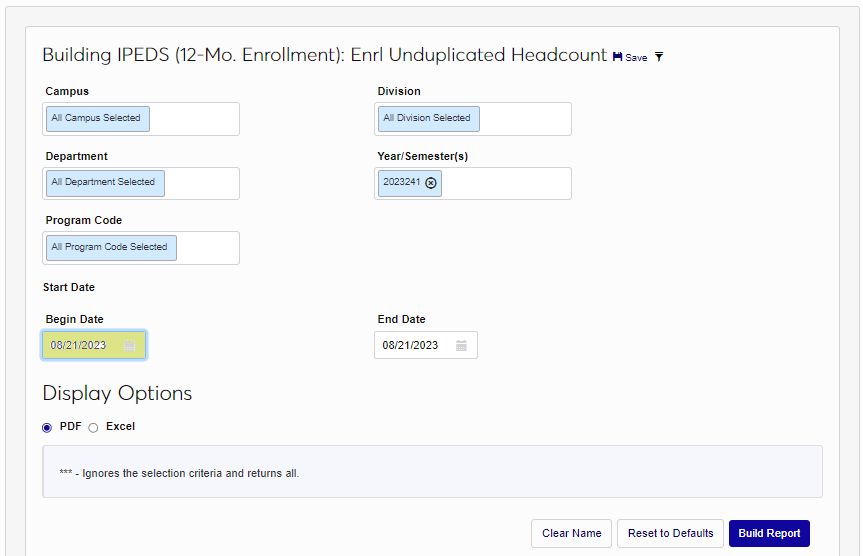
Task: Open the Program Code selection box
Action: [141, 248]
